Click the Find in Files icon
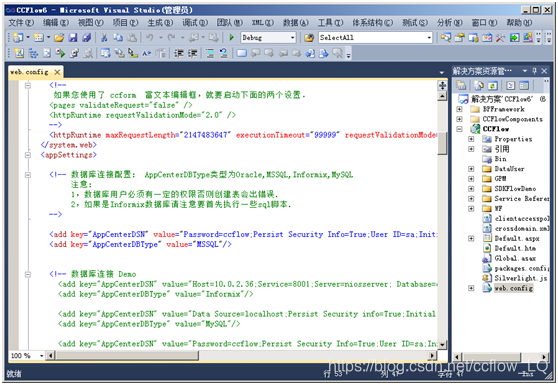This screenshot has height=385, width=558. [x=309, y=37]
